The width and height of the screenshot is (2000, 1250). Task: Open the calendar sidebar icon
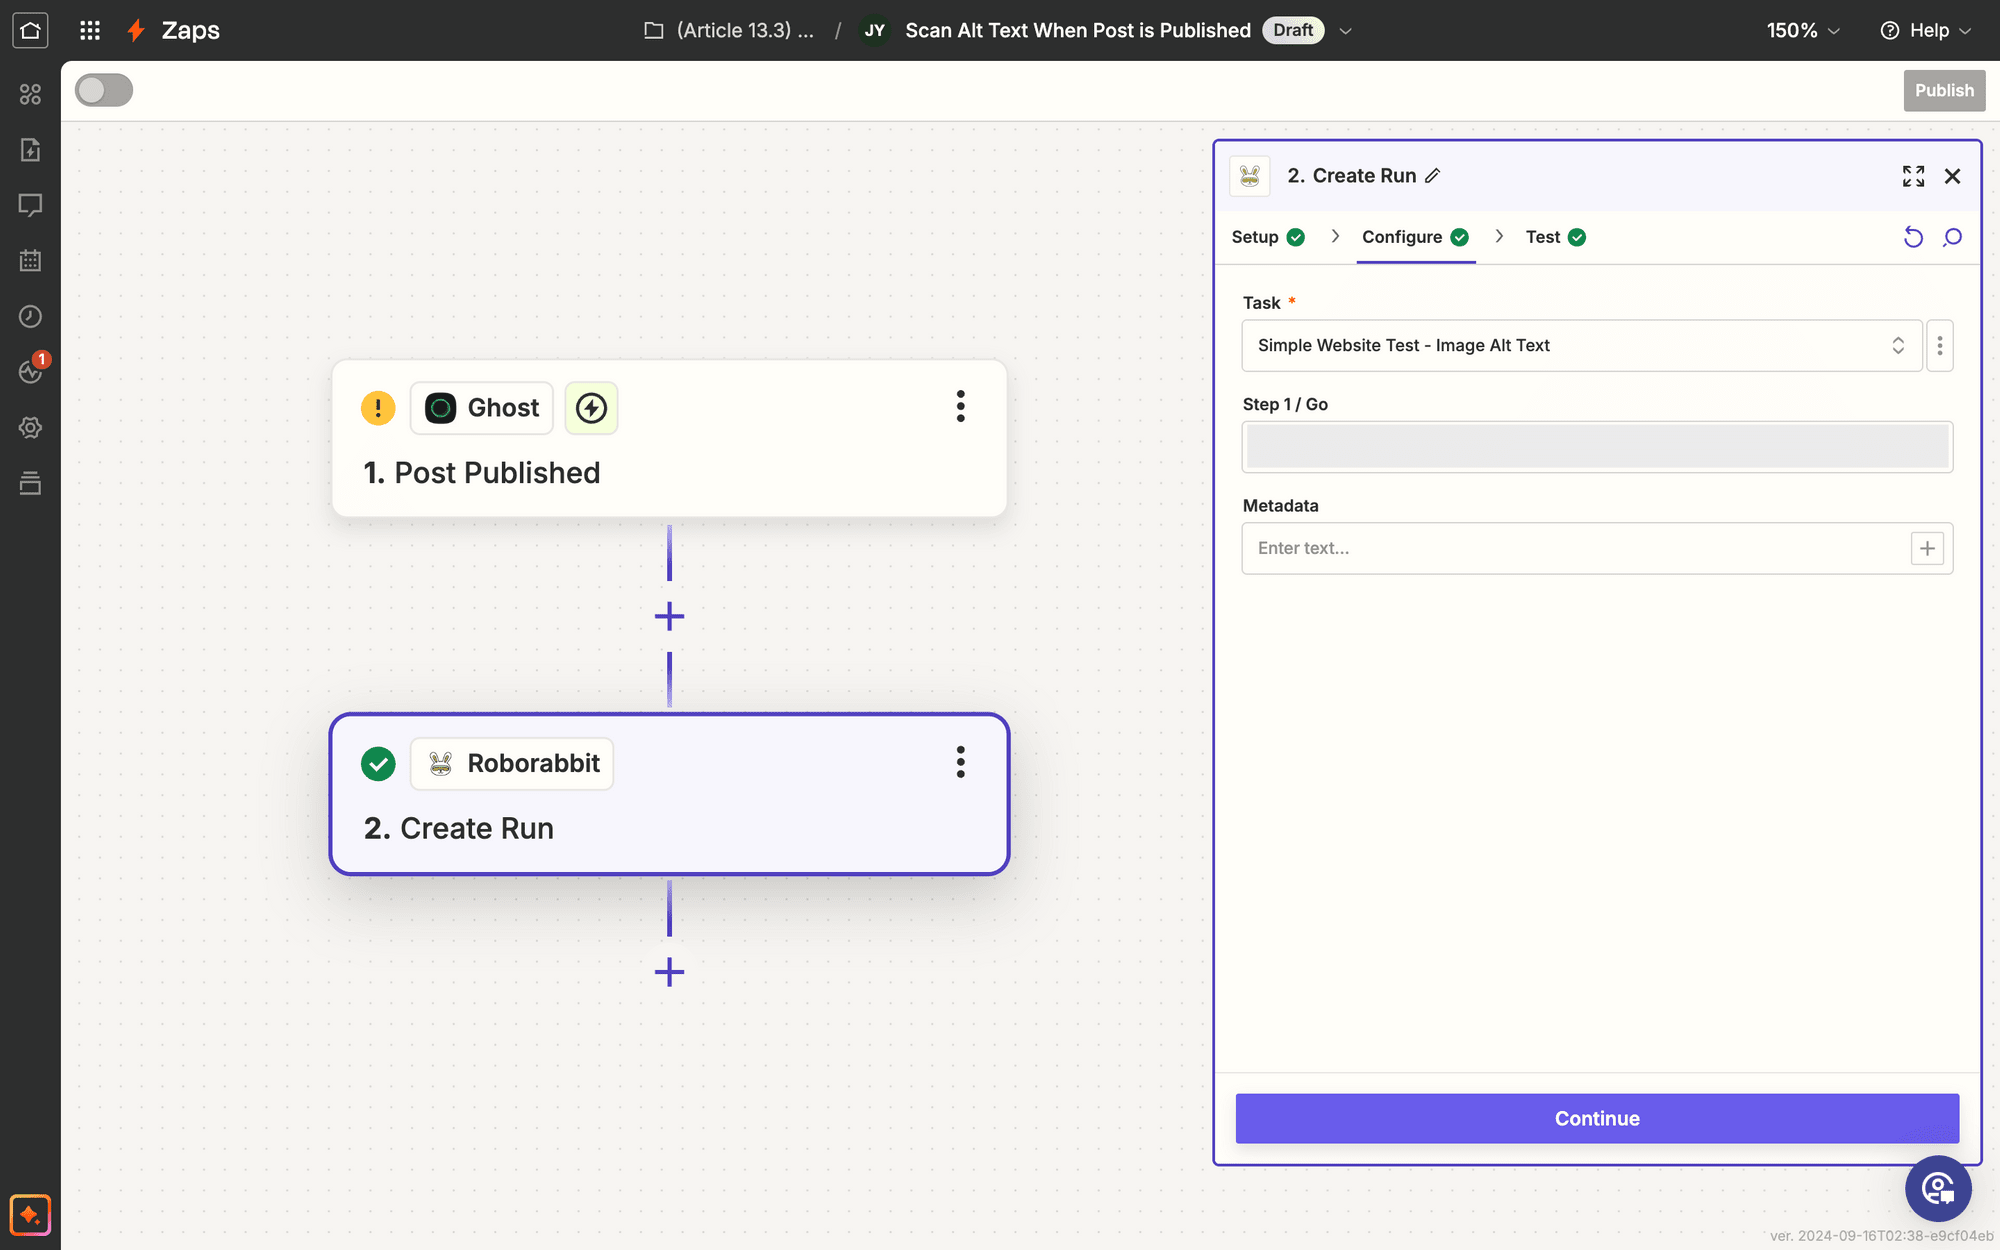pyautogui.click(x=30, y=261)
